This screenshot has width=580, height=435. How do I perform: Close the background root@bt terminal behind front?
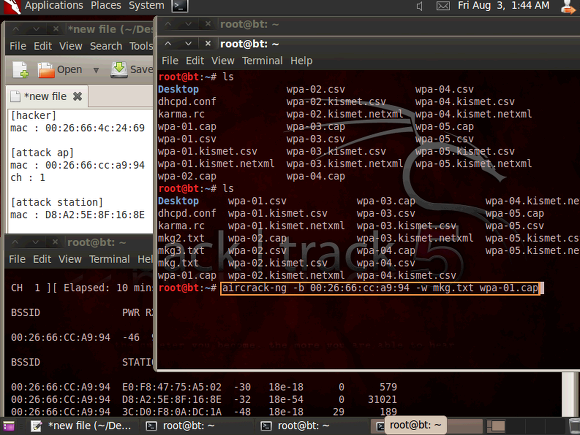(208, 24)
